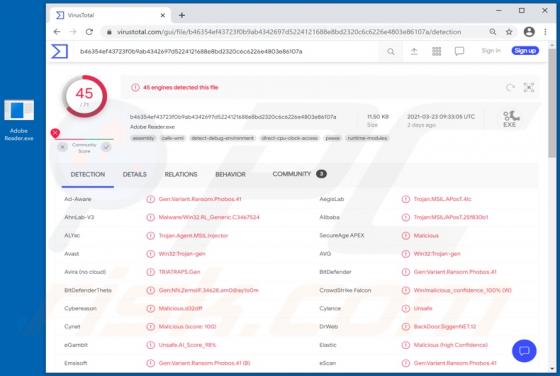Click the browser forward arrow
Image resolution: width=560 pixels, height=376 pixels.
[73, 32]
